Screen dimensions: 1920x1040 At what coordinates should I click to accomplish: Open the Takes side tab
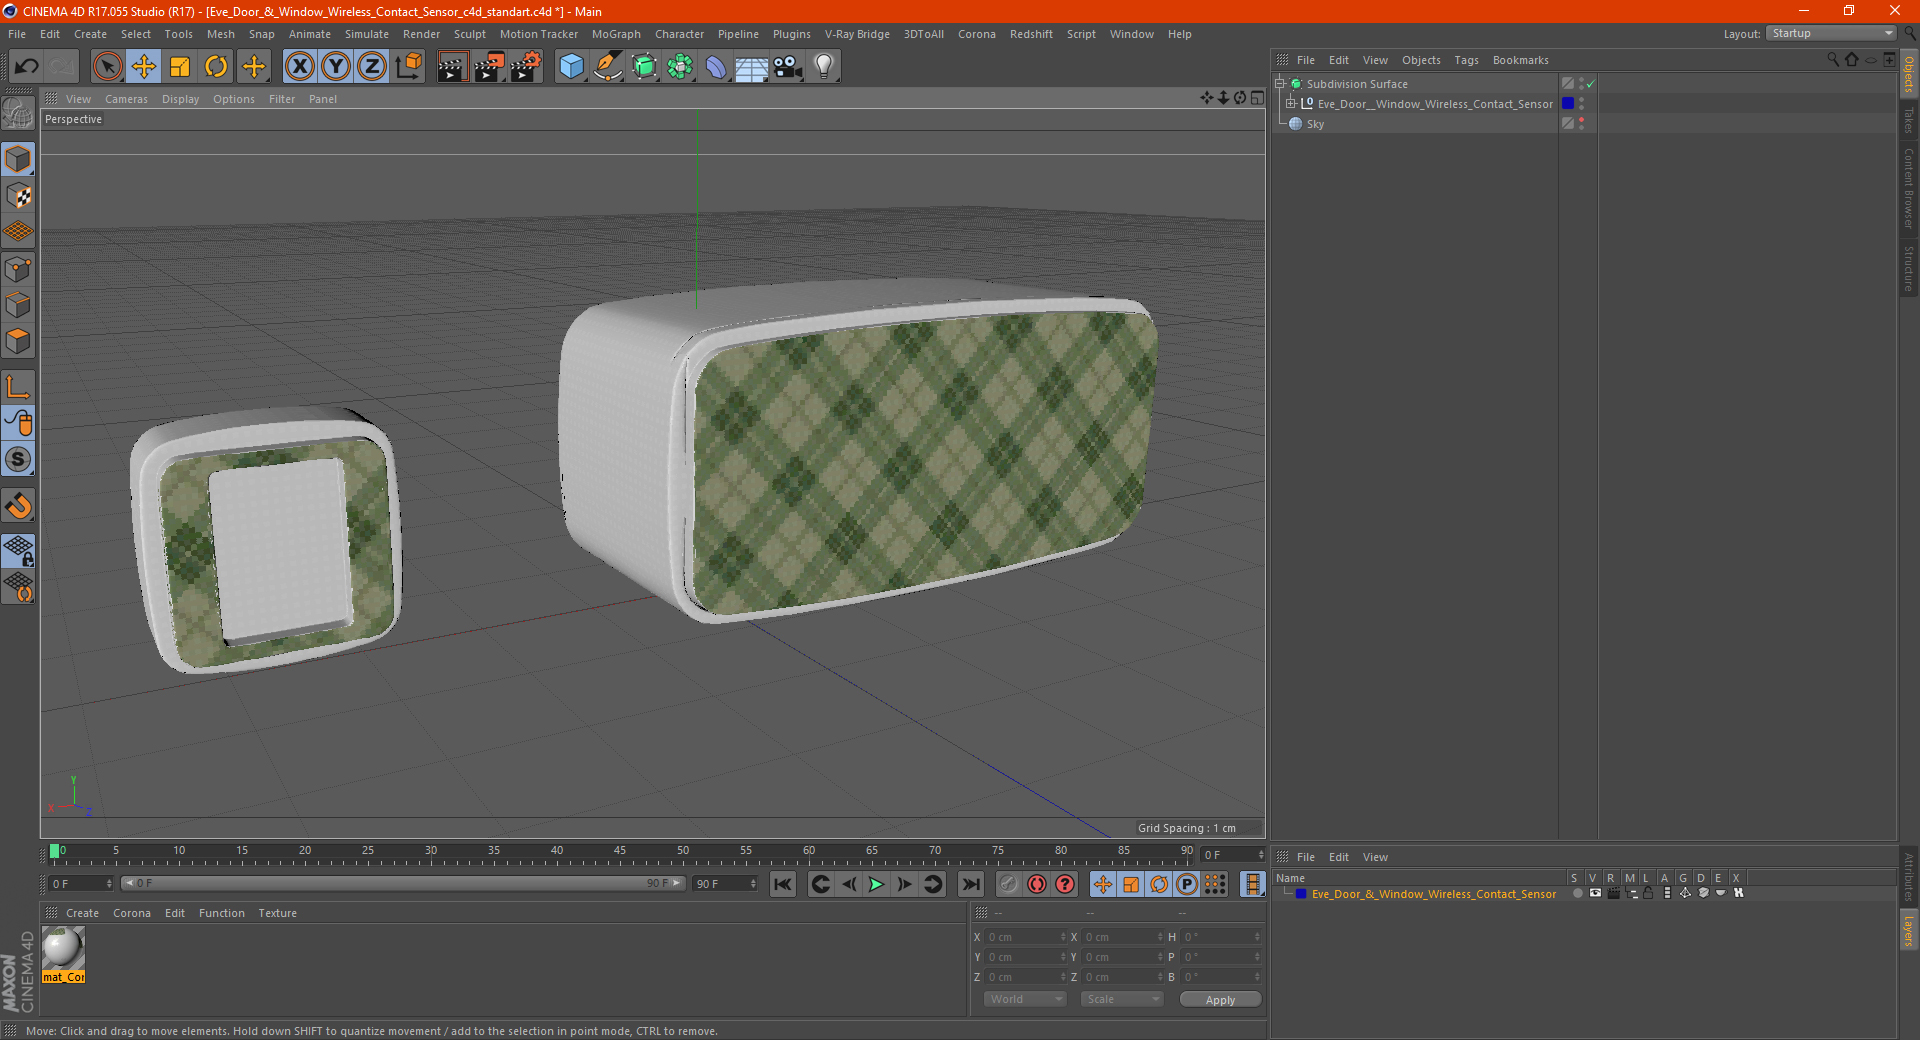pyautogui.click(x=1908, y=120)
